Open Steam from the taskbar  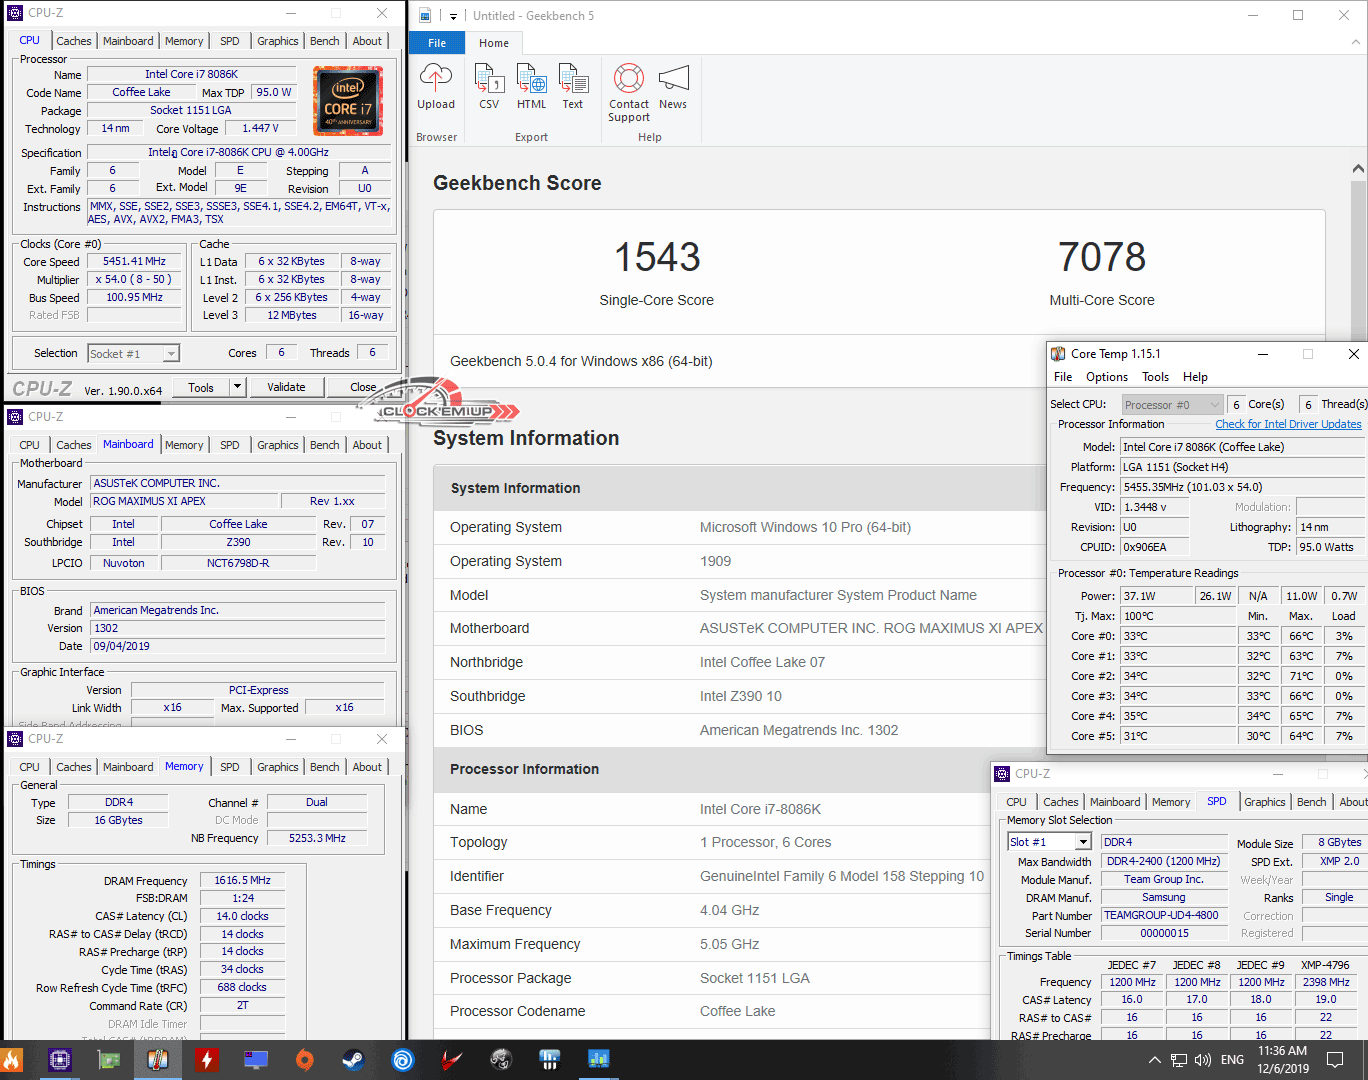click(353, 1060)
